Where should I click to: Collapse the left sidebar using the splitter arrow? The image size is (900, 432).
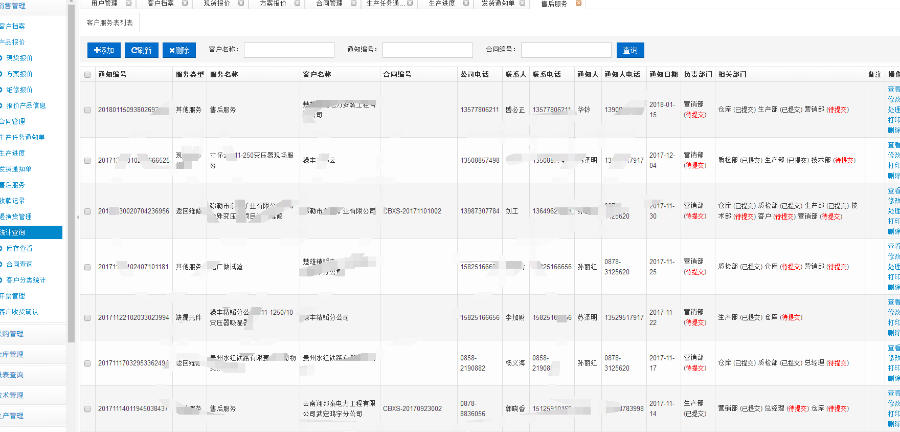tap(78, 217)
